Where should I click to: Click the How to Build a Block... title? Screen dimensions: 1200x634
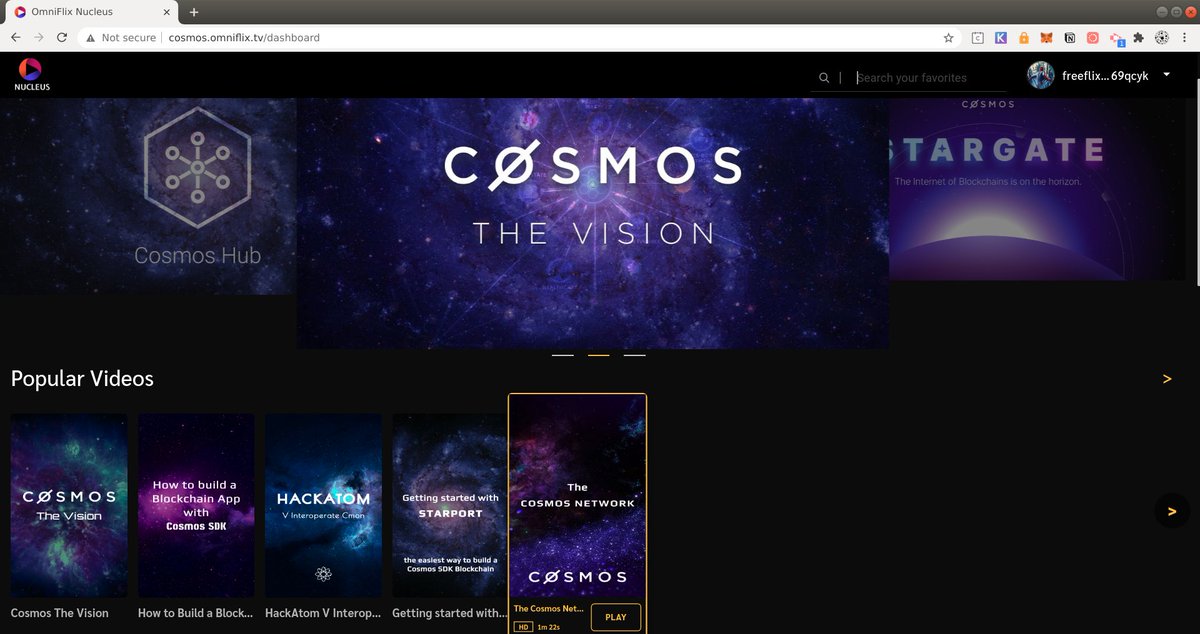[196, 613]
